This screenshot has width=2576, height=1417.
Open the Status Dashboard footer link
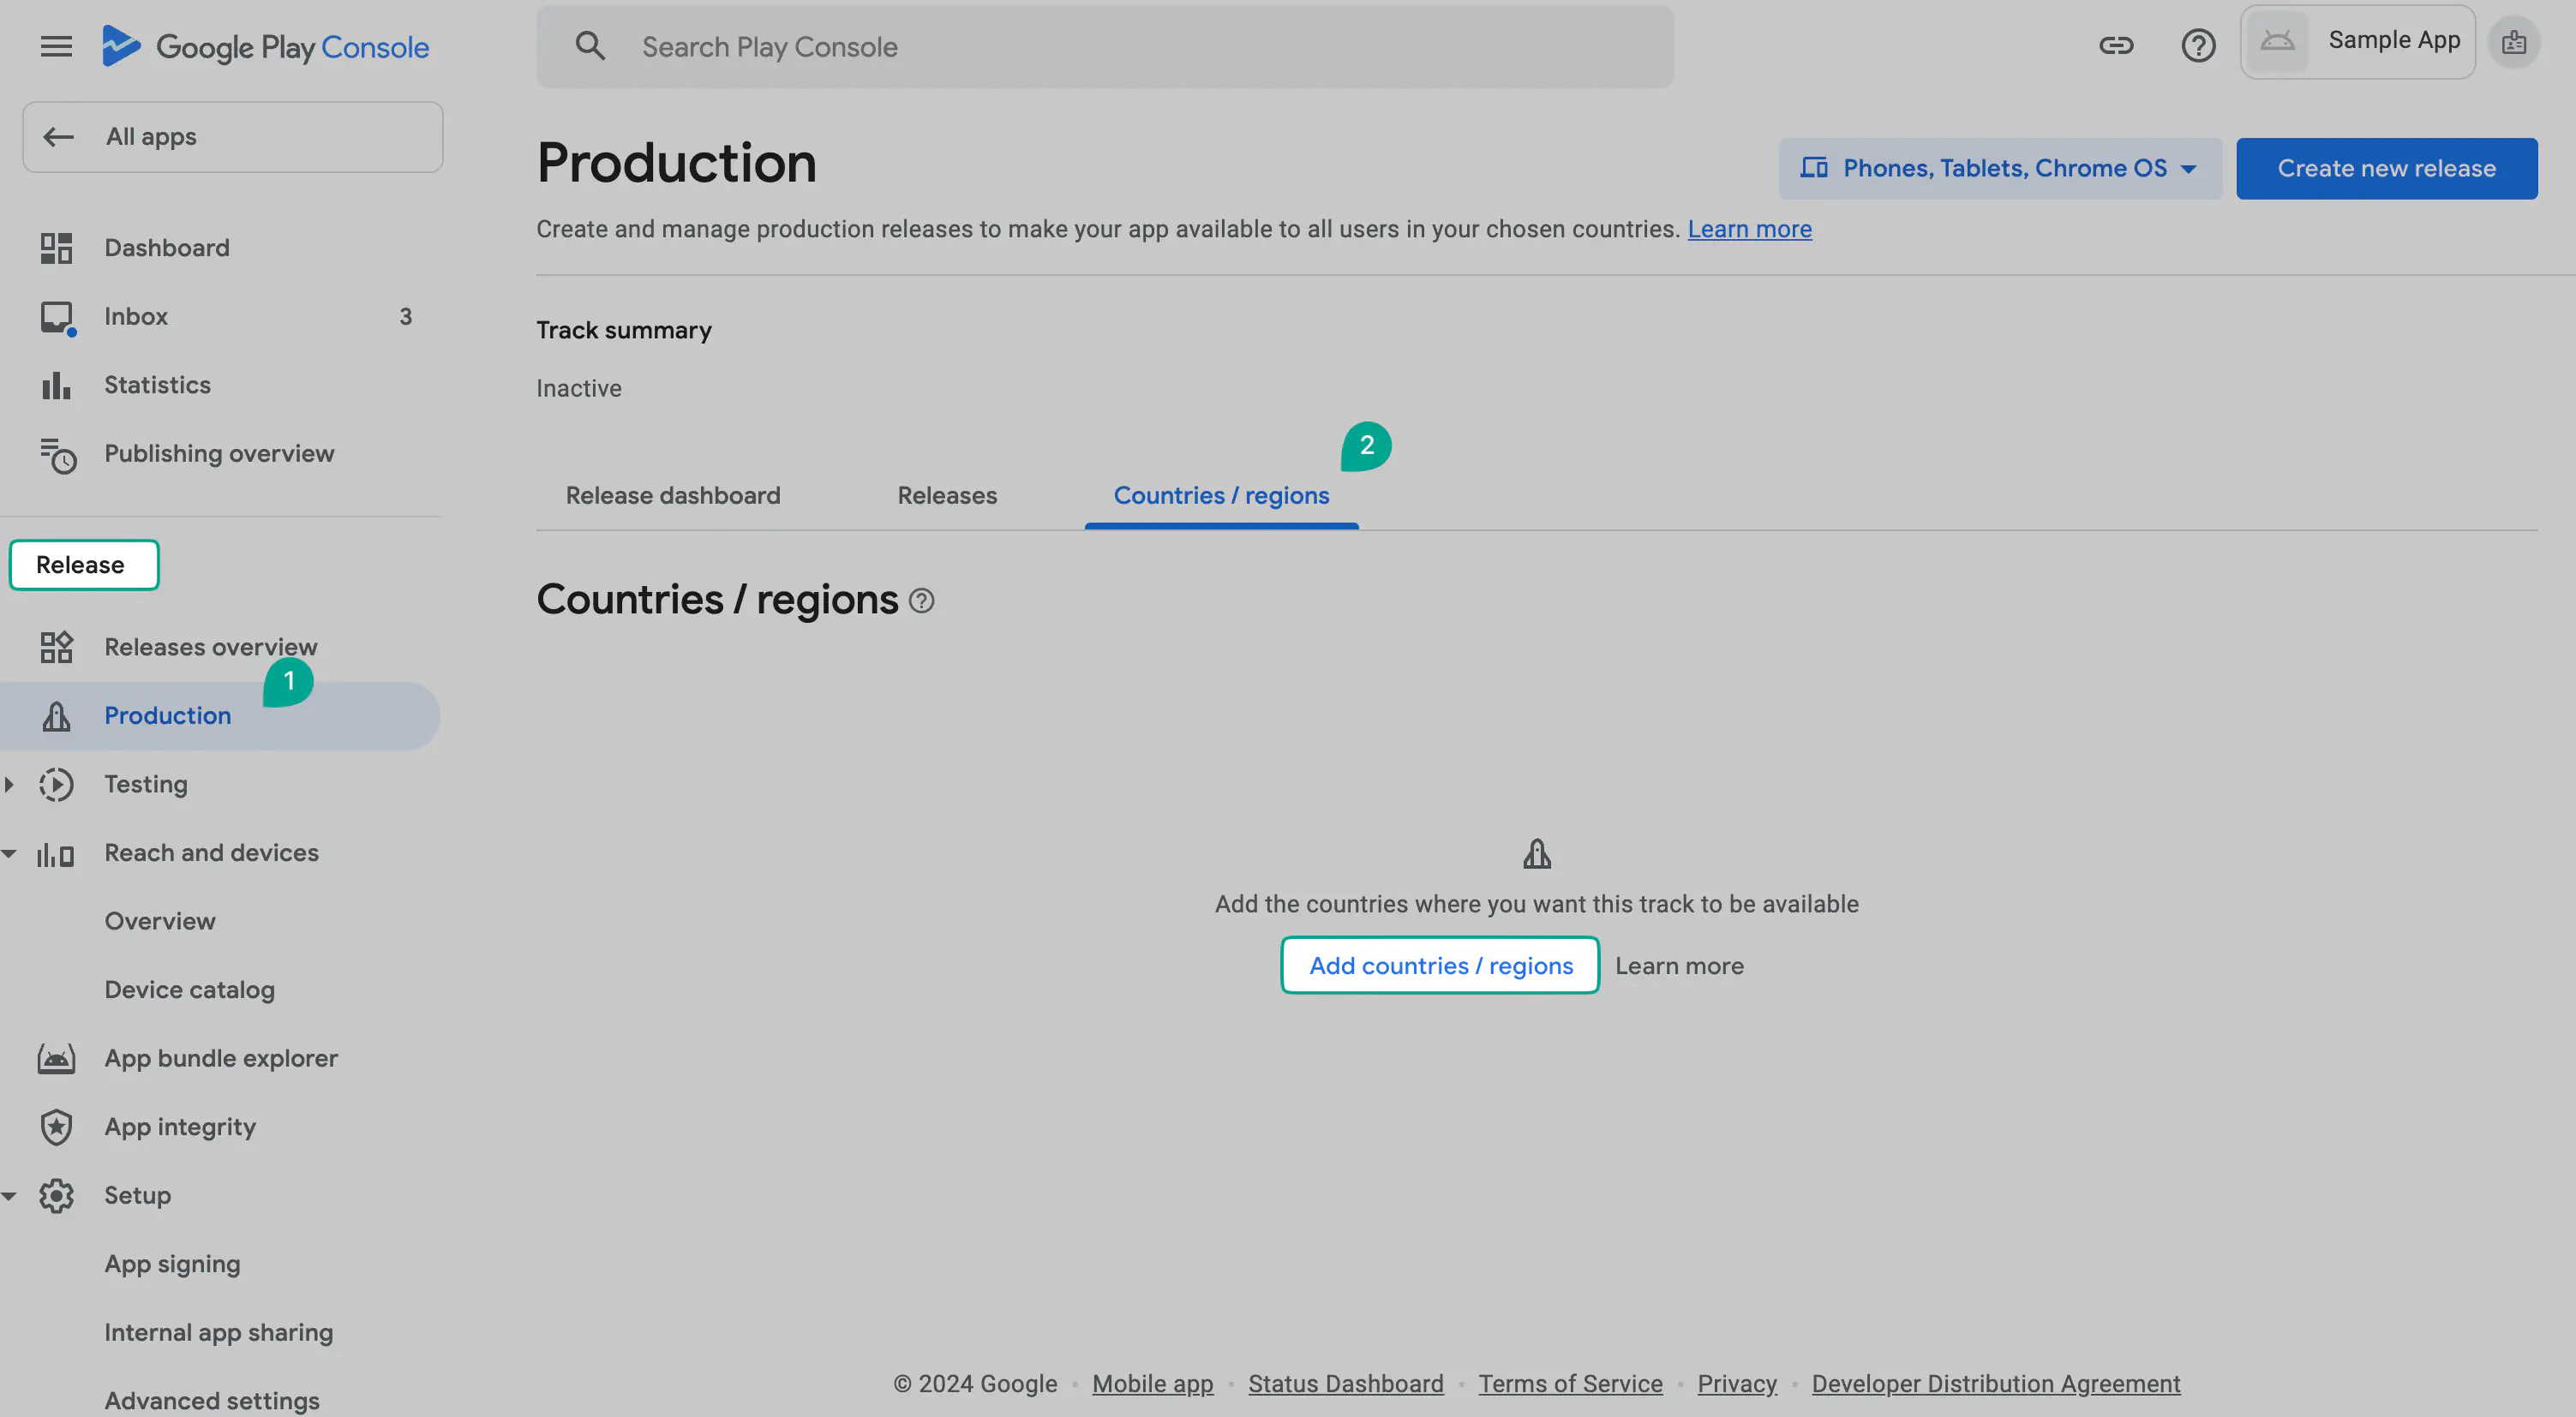coord(1345,1384)
